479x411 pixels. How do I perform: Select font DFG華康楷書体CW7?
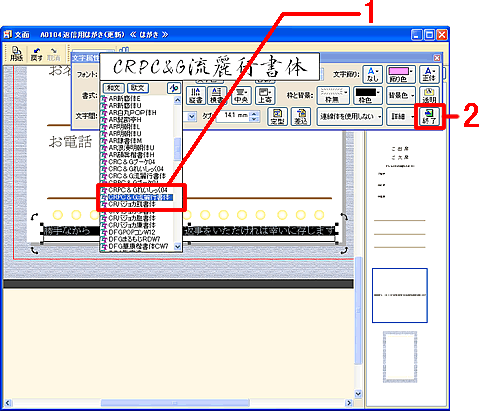point(138,246)
